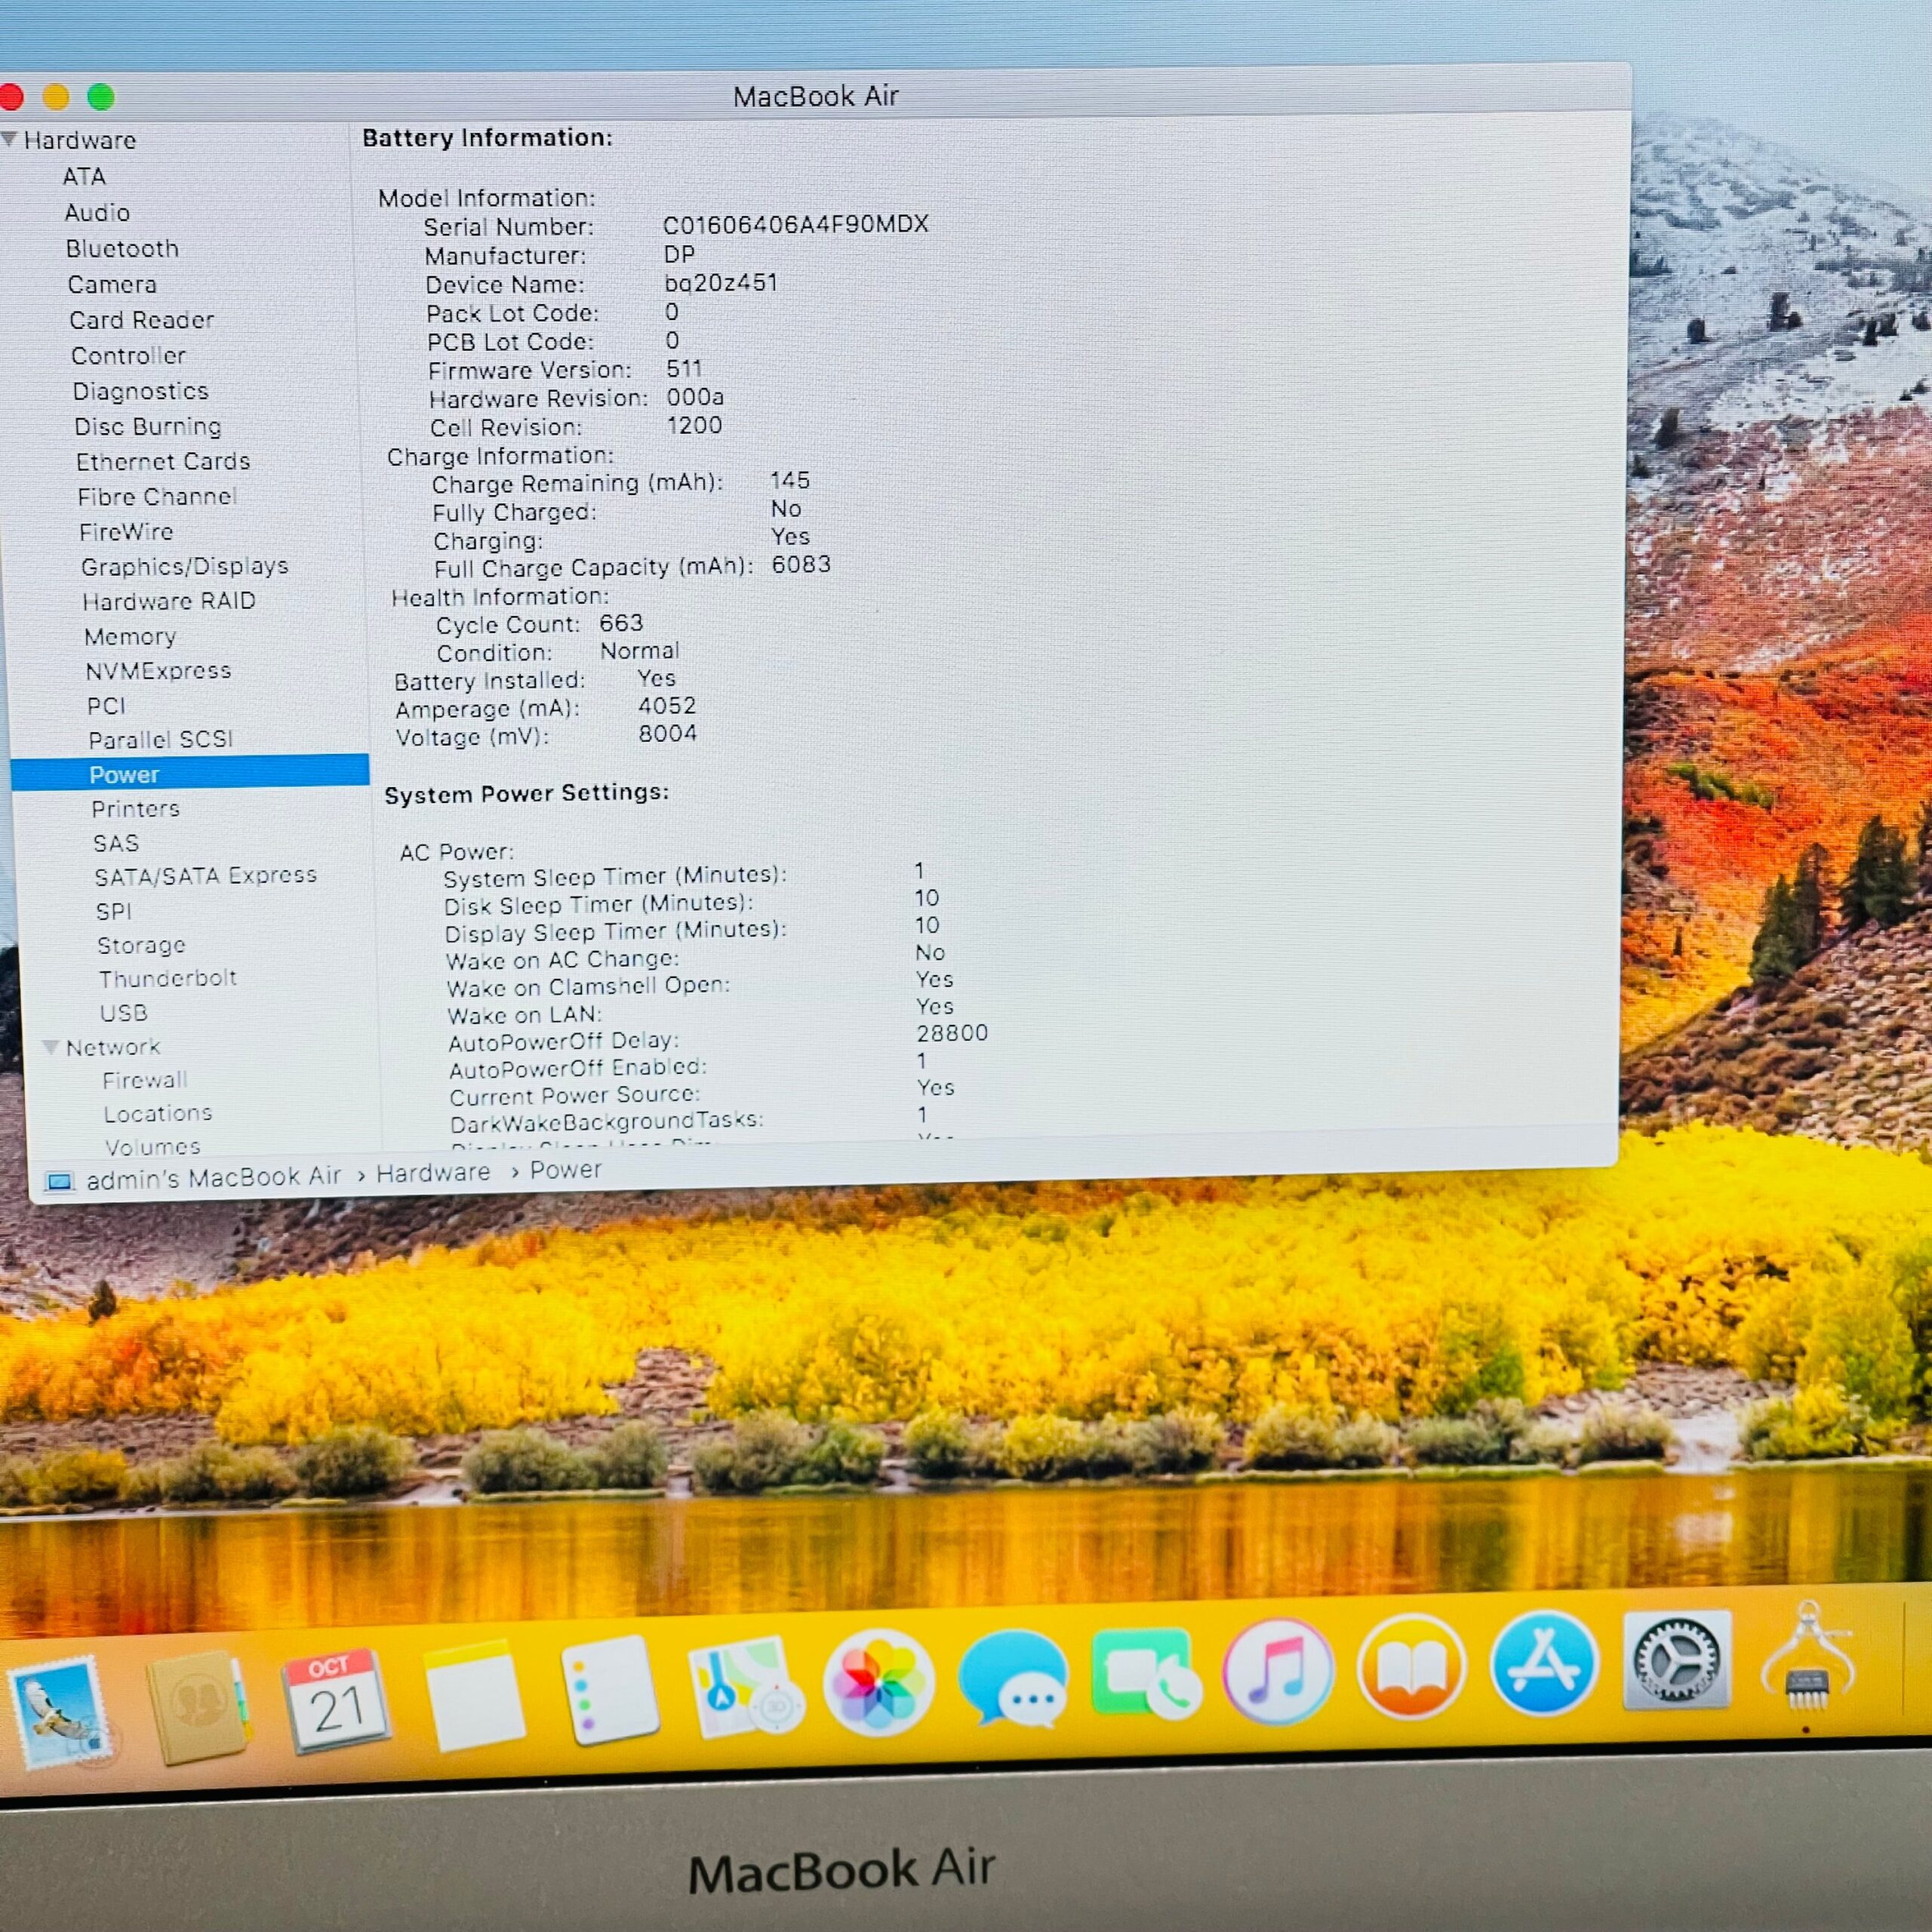1932x1932 pixels.
Task: Open iBooks from the Dock
Action: coord(1411,1667)
